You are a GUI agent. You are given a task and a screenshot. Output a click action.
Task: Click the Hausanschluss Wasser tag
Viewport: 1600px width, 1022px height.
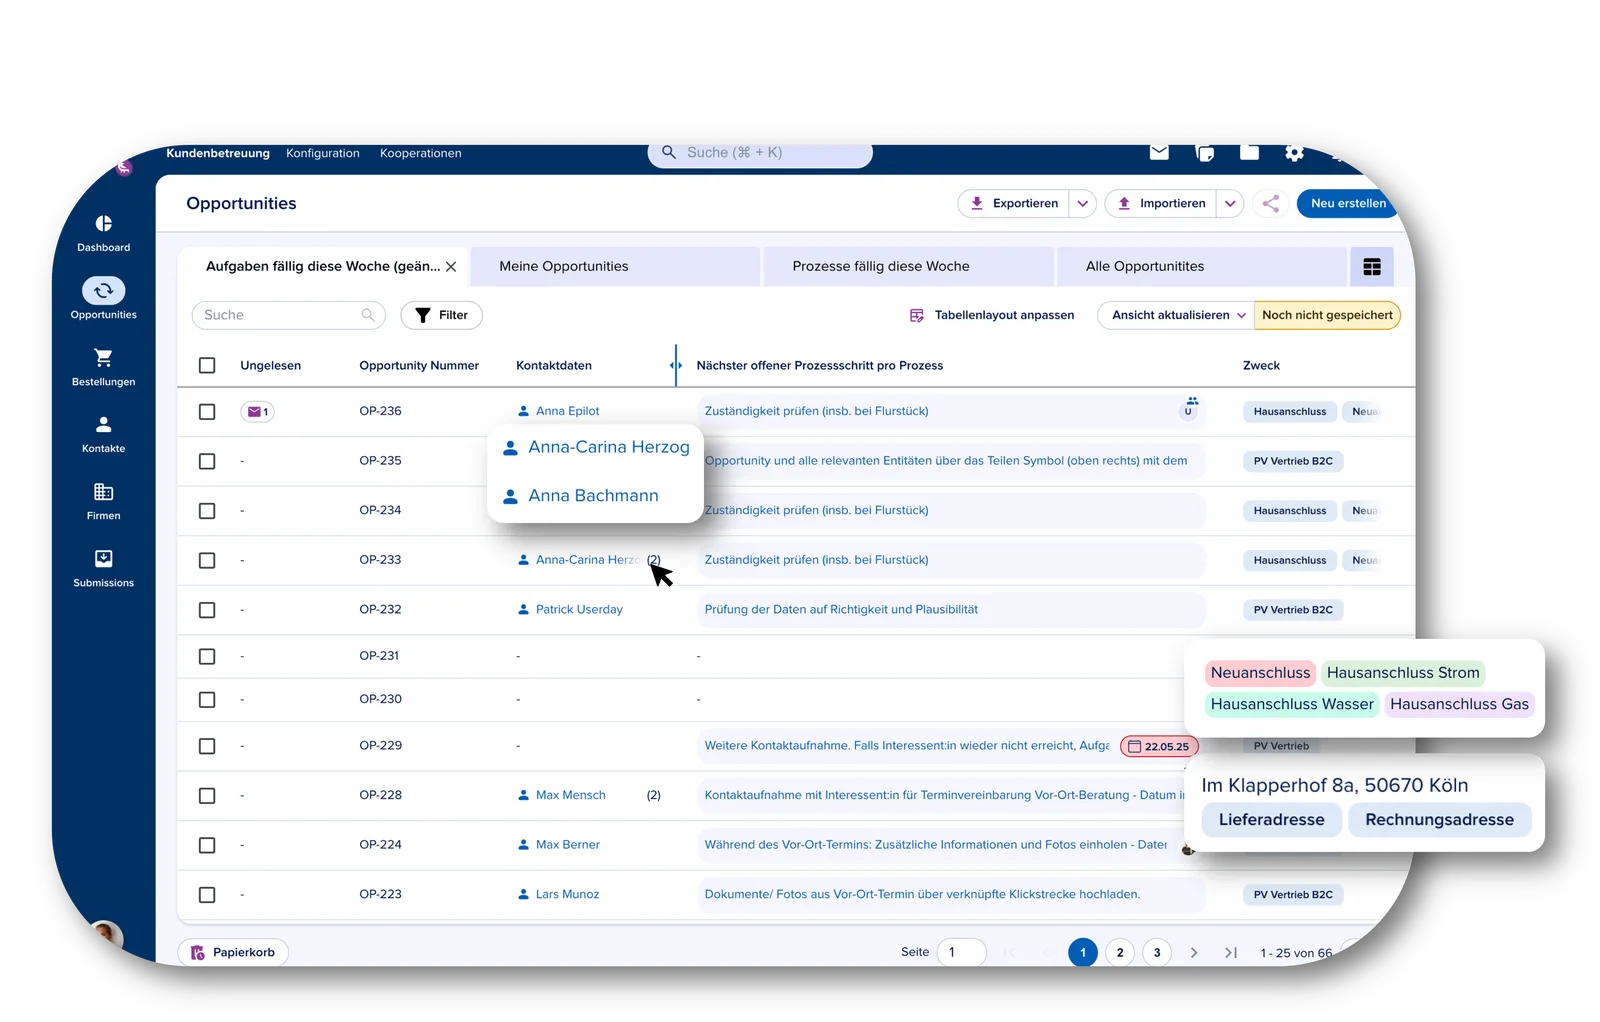(1292, 705)
